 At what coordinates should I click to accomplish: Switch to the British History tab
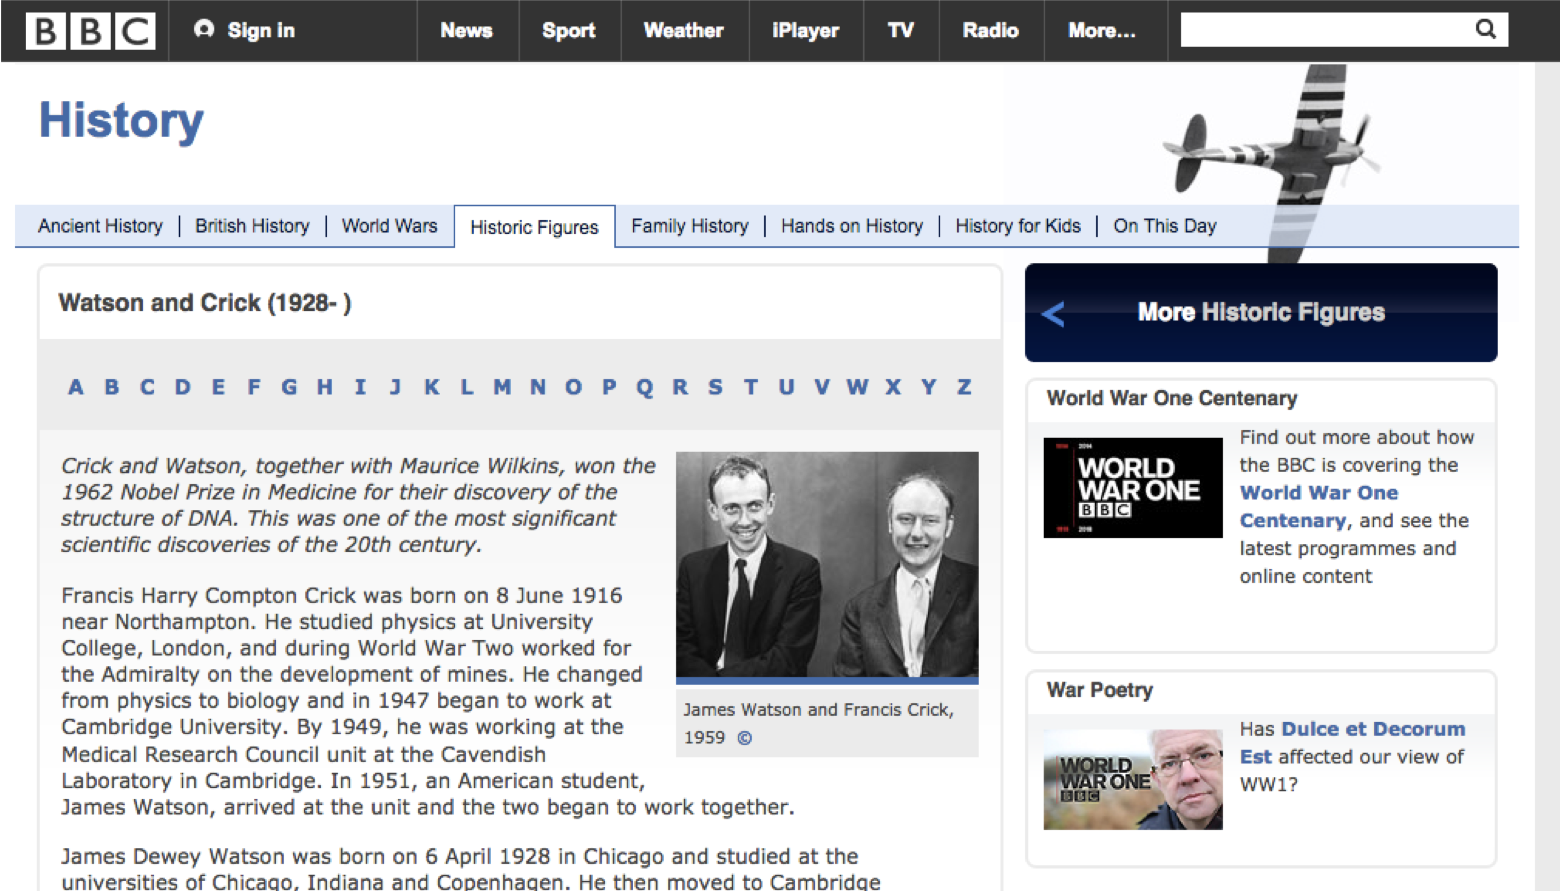tap(252, 226)
